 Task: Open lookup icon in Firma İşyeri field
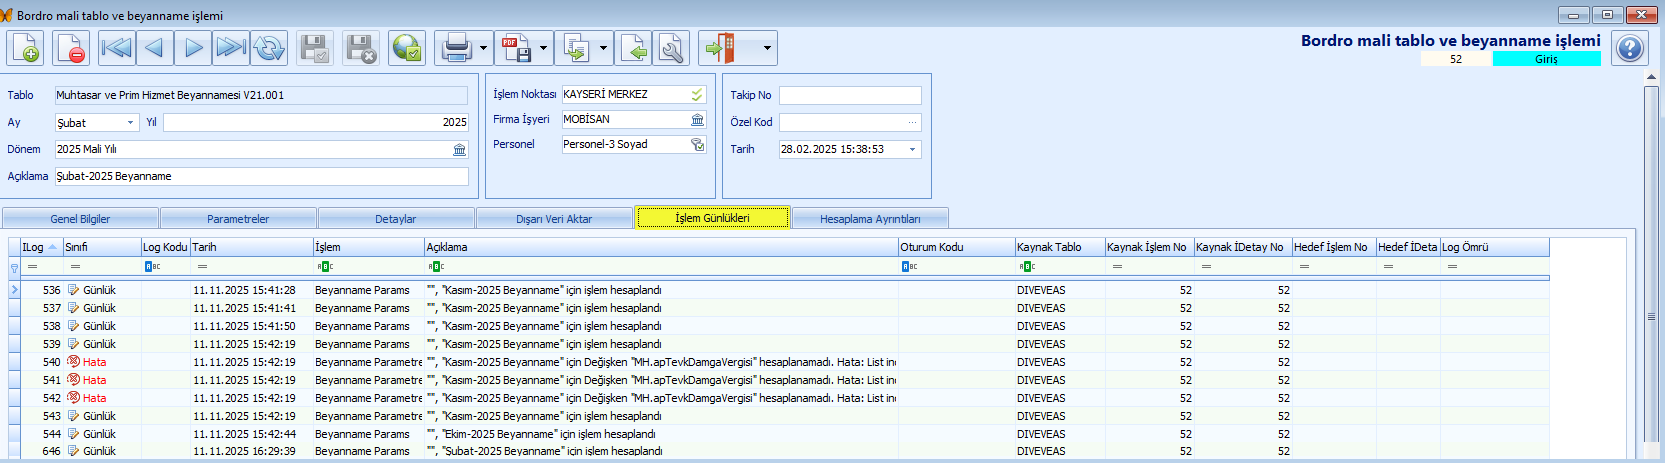[697, 119]
